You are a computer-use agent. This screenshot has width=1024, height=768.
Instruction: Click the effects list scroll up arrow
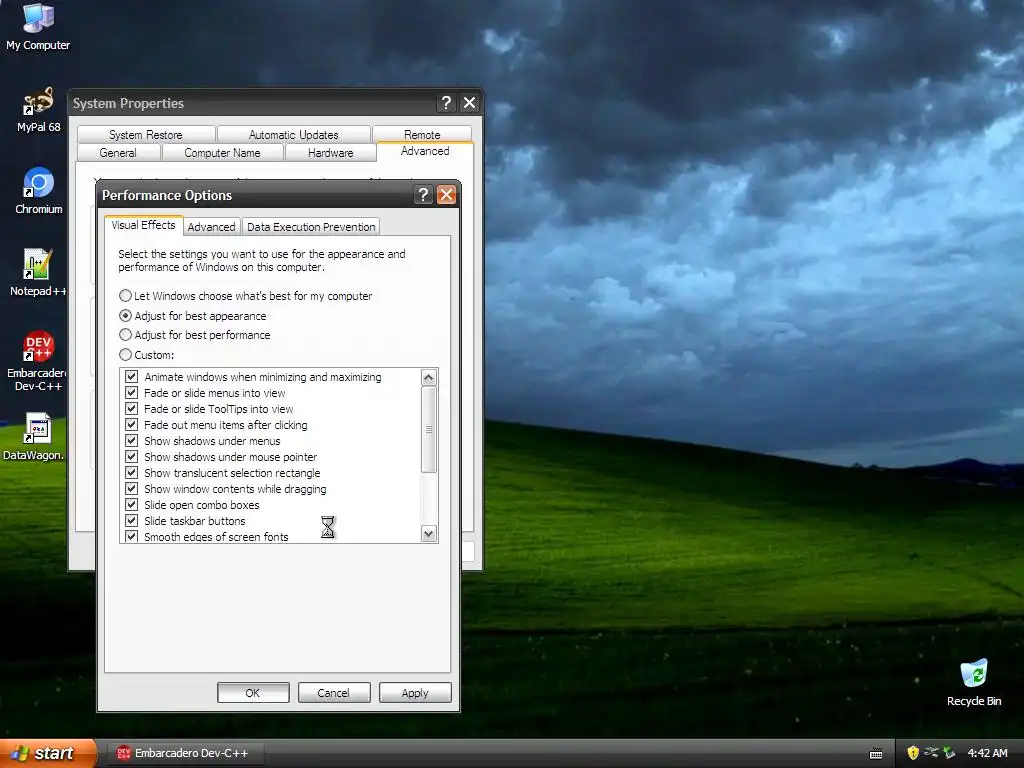[428, 377]
